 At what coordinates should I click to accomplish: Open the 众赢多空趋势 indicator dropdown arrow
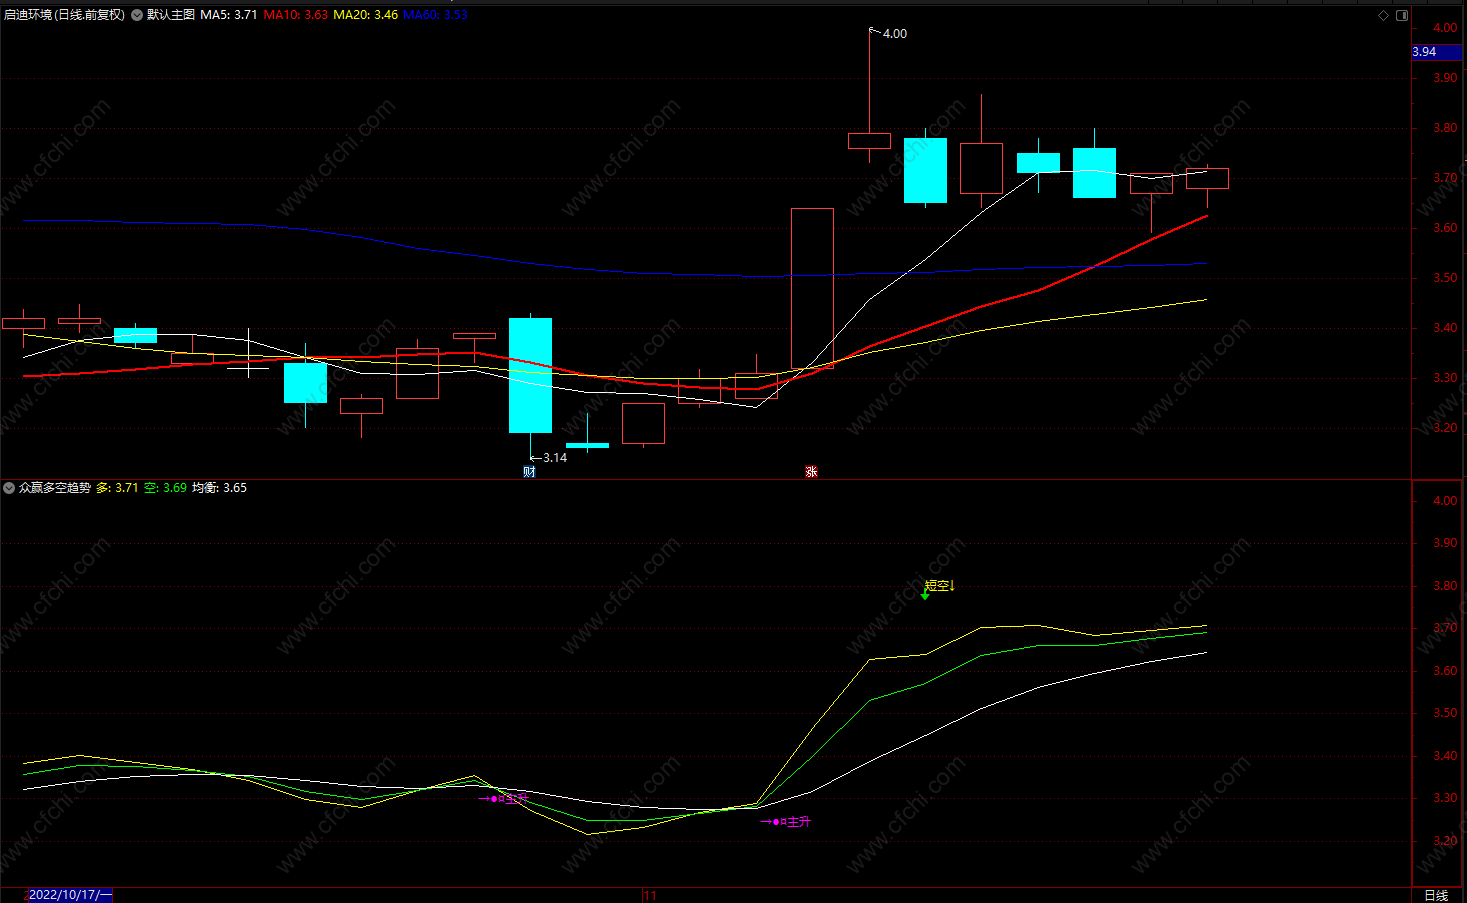click(x=9, y=488)
